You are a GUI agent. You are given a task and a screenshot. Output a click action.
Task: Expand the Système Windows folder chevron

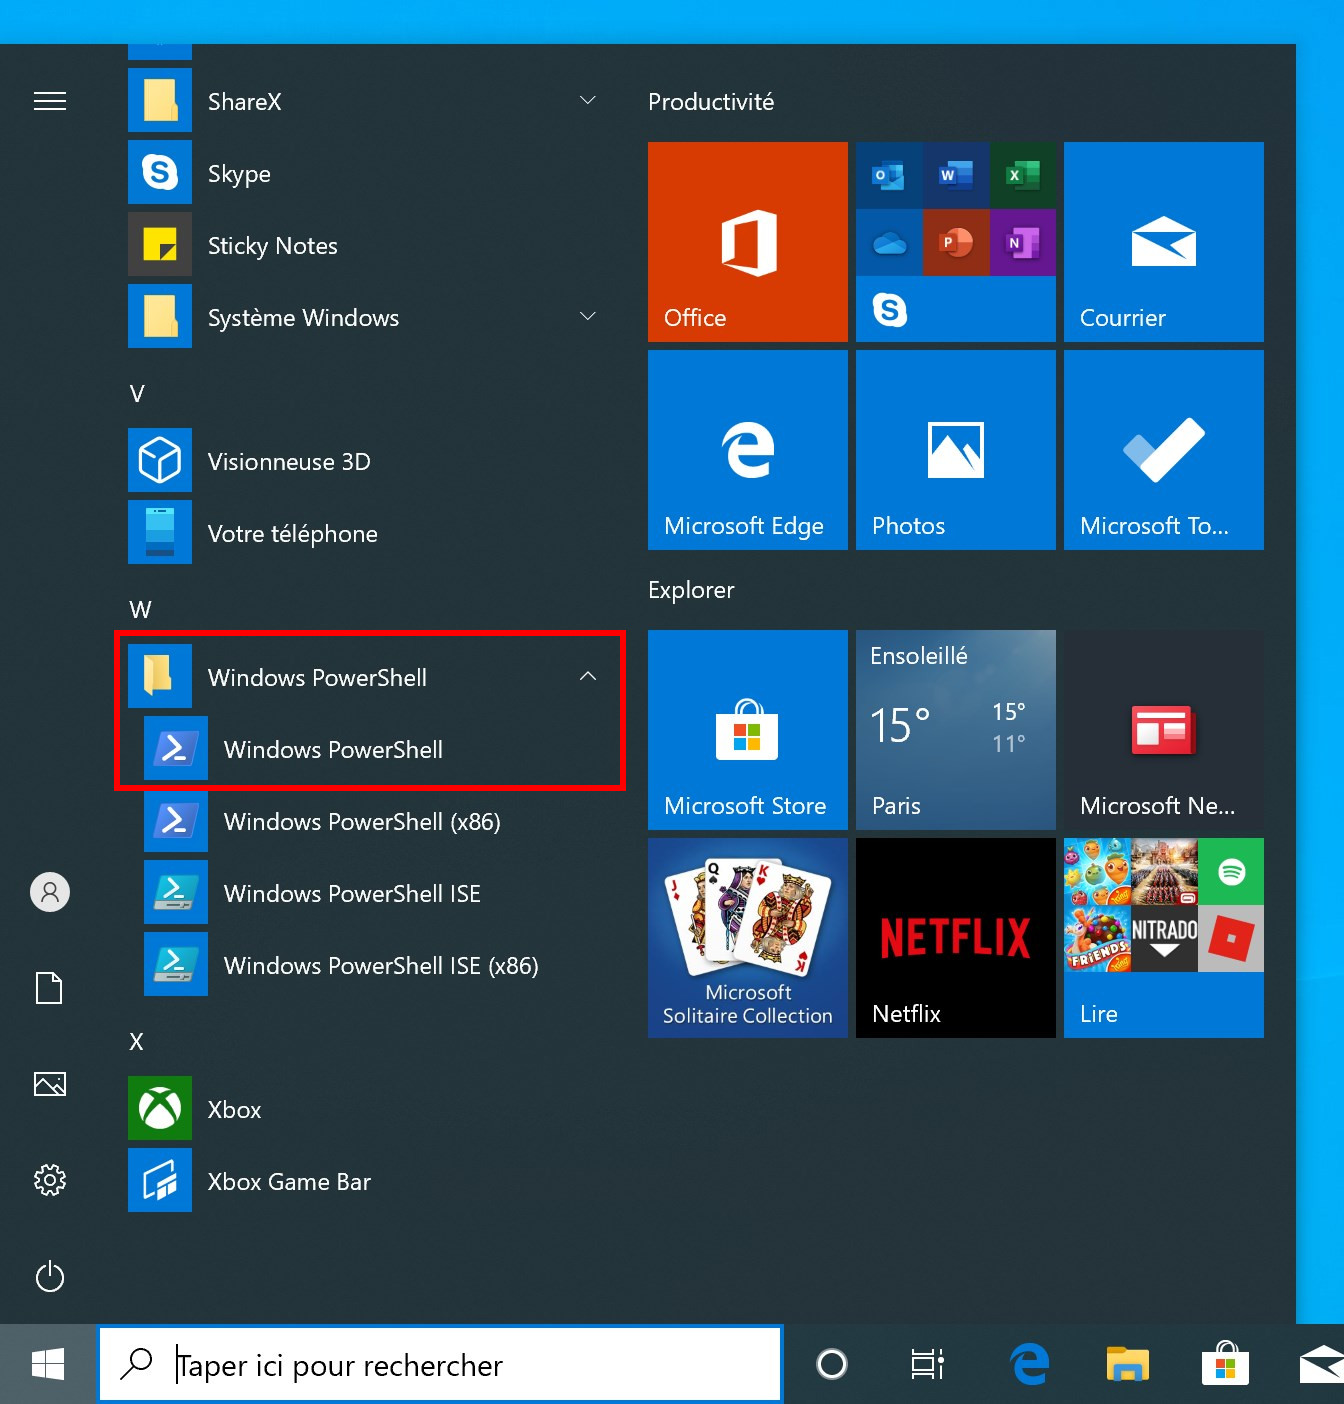(x=588, y=316)
